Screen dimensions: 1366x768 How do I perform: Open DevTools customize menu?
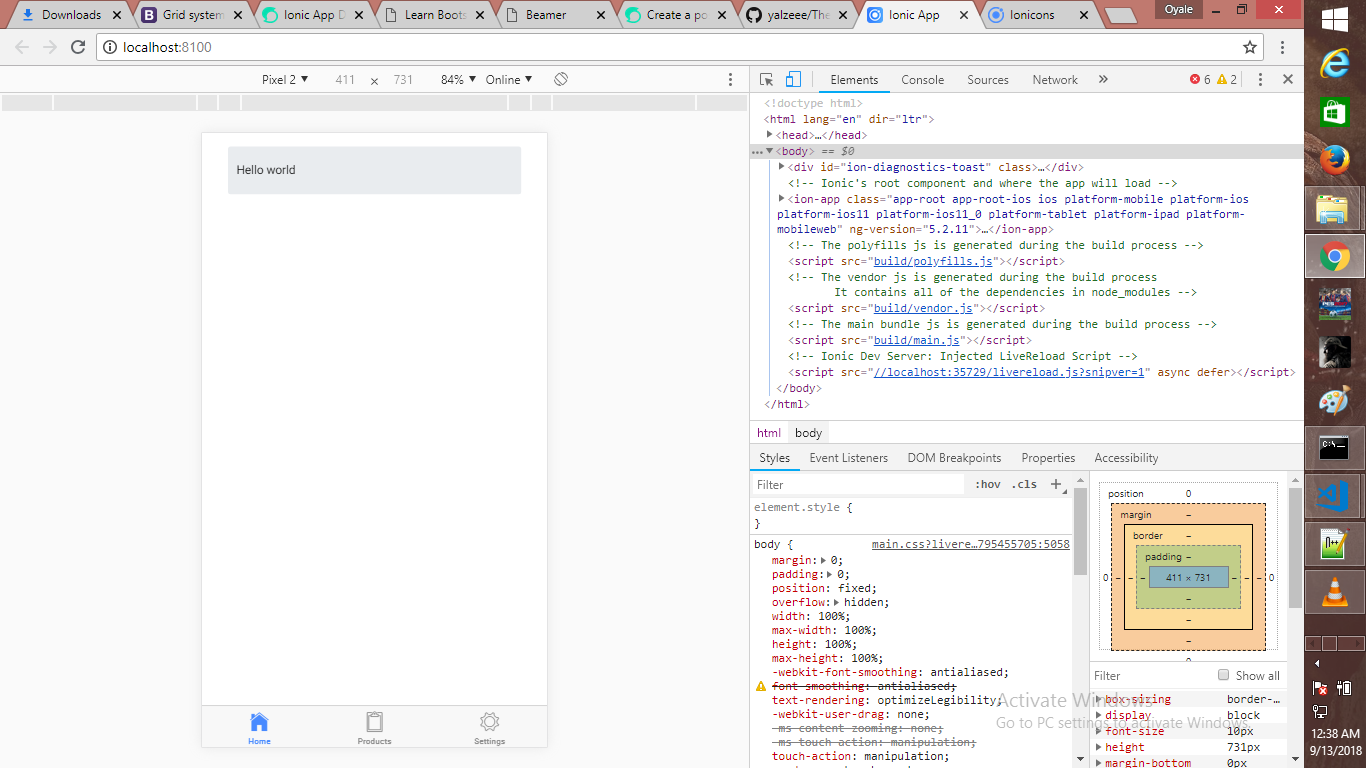(x=1260, y=80)
